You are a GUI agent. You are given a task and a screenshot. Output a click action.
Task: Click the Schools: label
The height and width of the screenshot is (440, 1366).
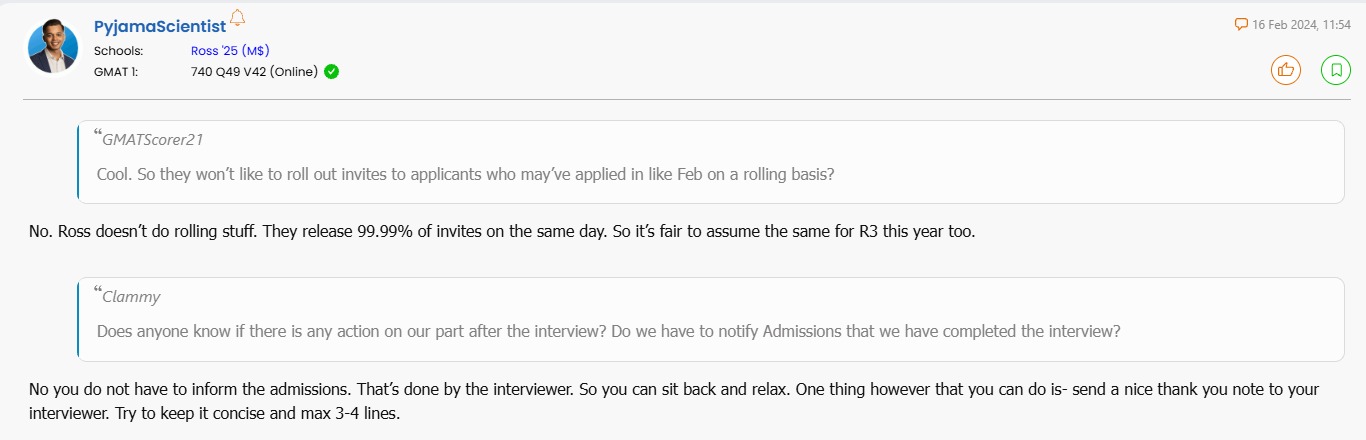[x=118, y=51]
